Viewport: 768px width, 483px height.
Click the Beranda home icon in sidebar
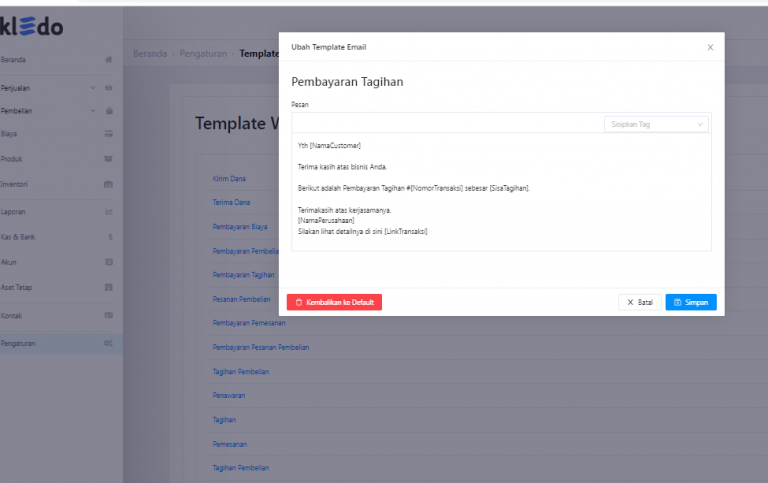pyautogui.click(x=108, y=60)
